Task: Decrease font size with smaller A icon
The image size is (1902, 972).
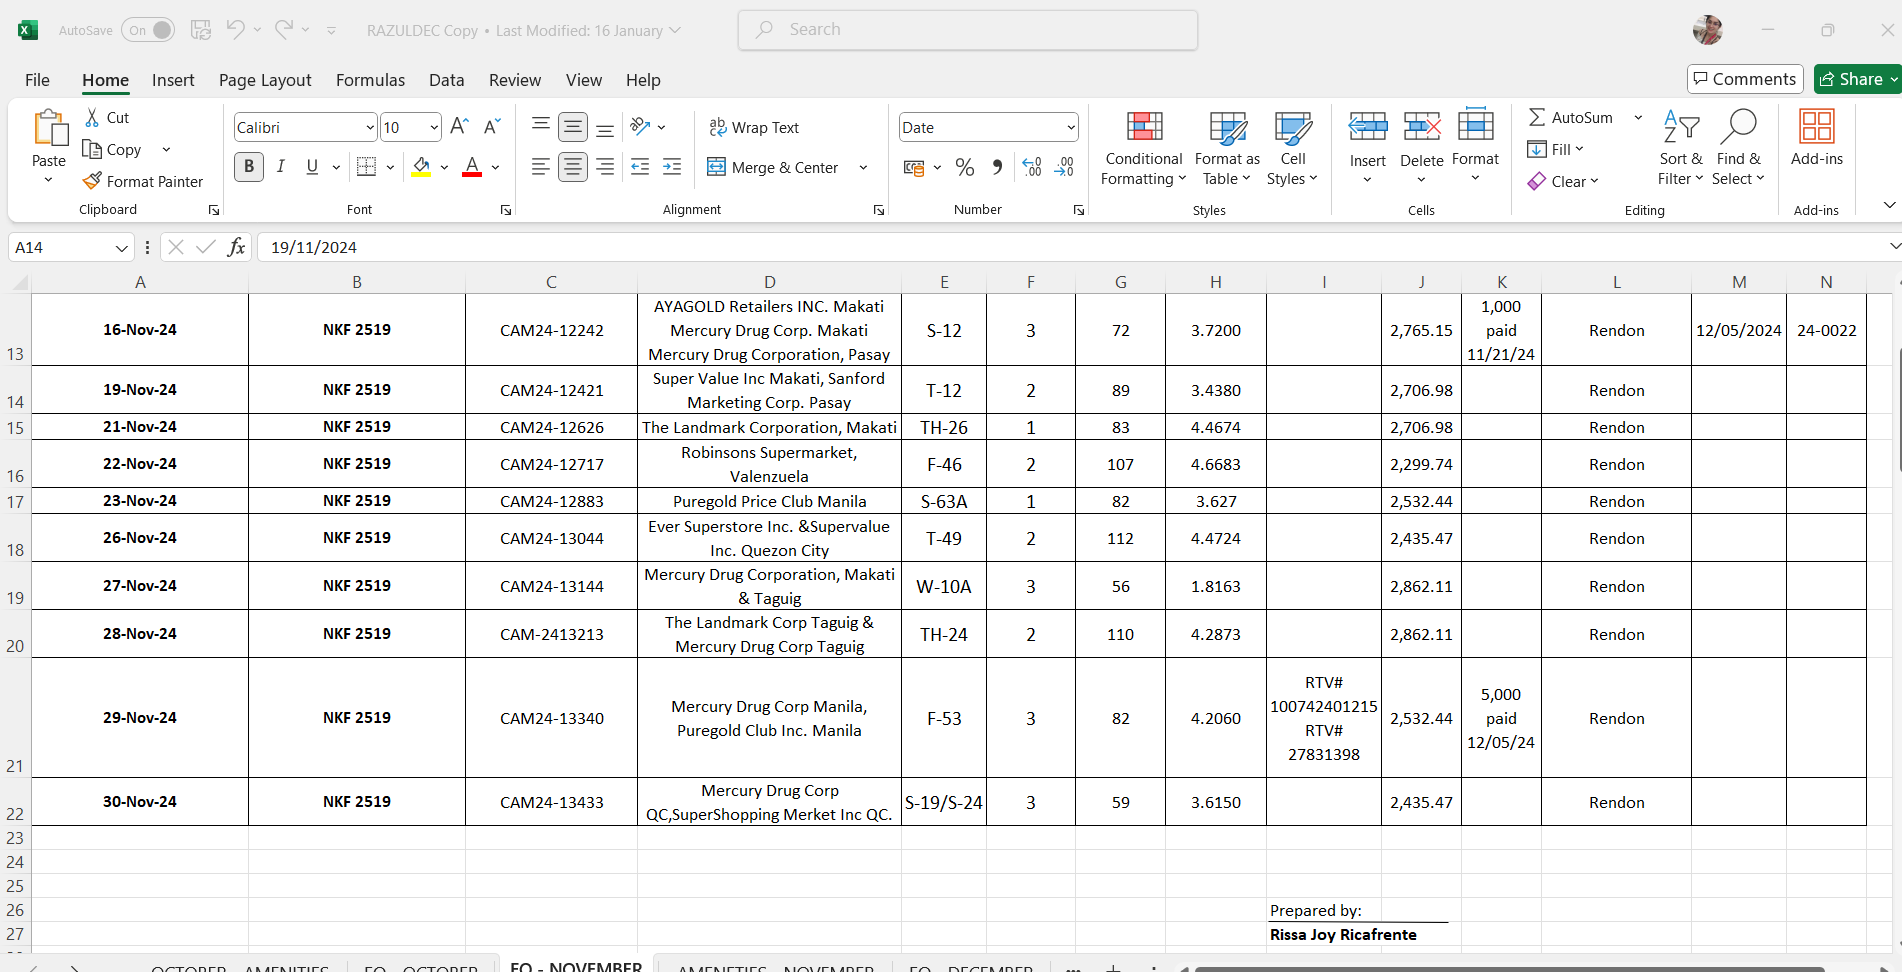Action: [x=491, y=126]
